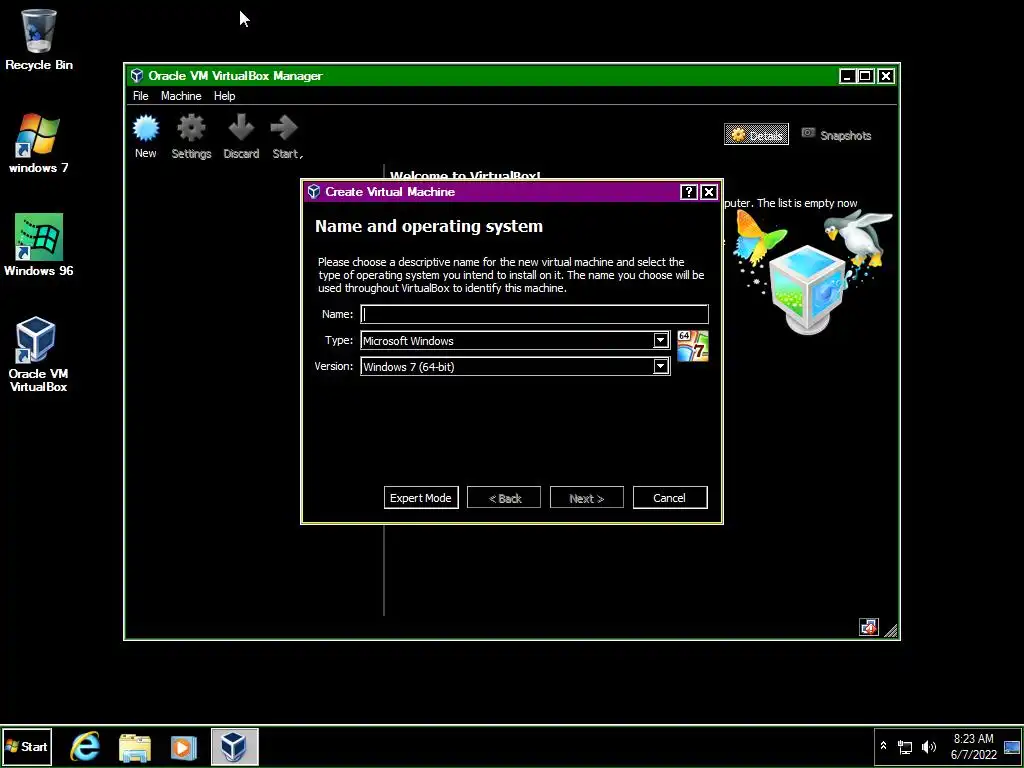Open File Explorer from taskbar
This screenshot has width=1024, height=768.
(x=135, y=746)
